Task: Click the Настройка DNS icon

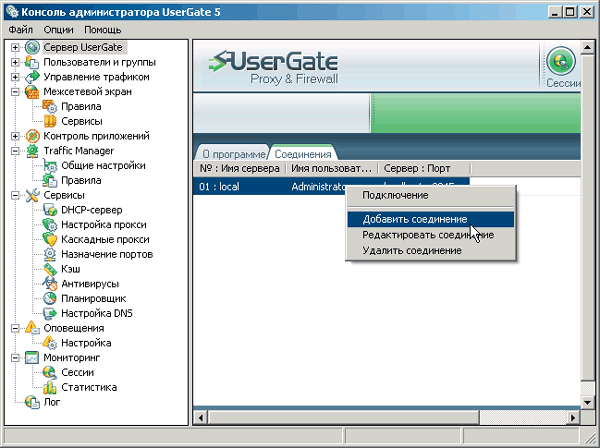Action: (50, 313)
